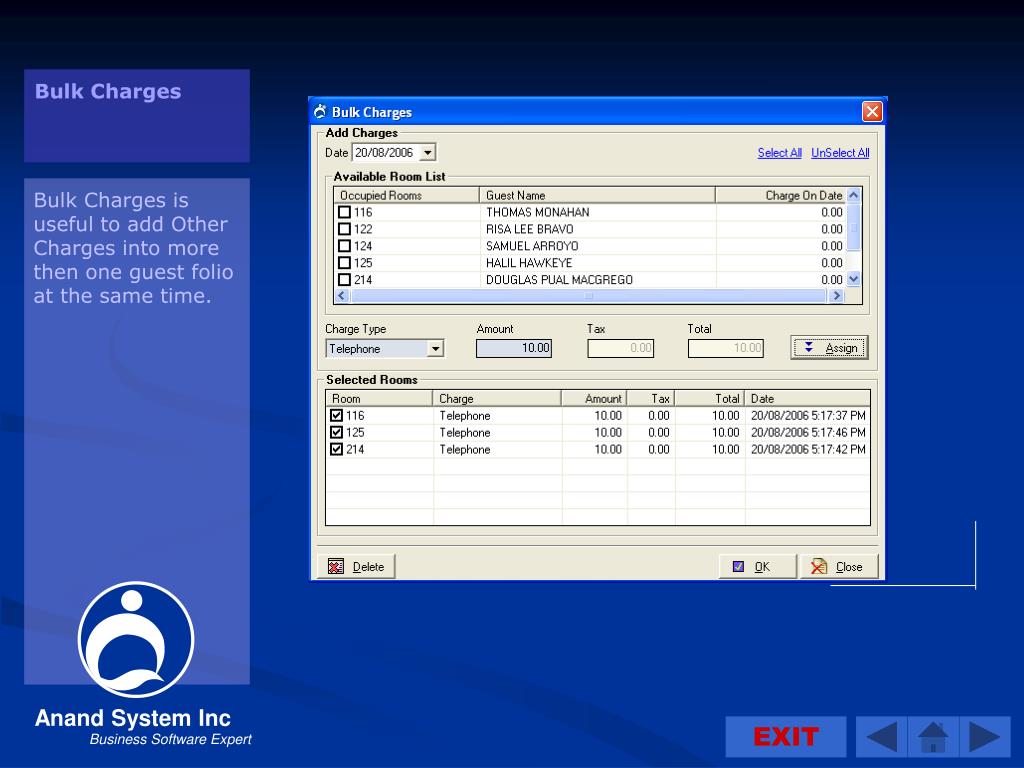The image size is (1024, 768).
Task: Click the Charge column header in Selected Rooms
Action: pos(497,398)
